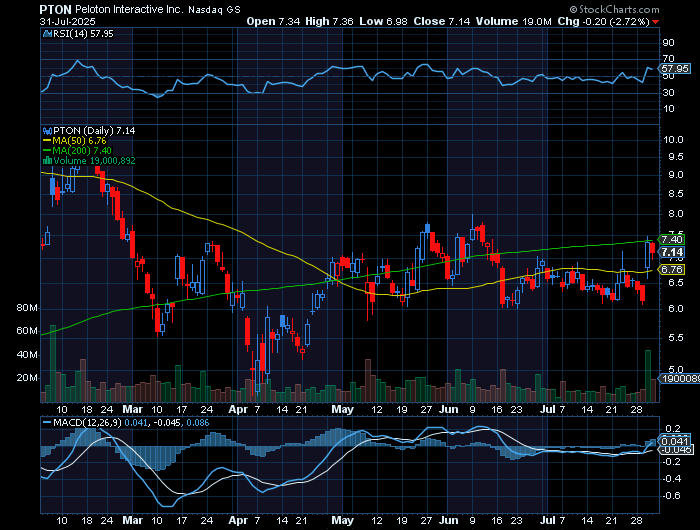Click the MACD 0.086 histogram value
Image resolution: width=700 pixels, height=530 pixels.
pyautogui.click(x=198, y=422)
